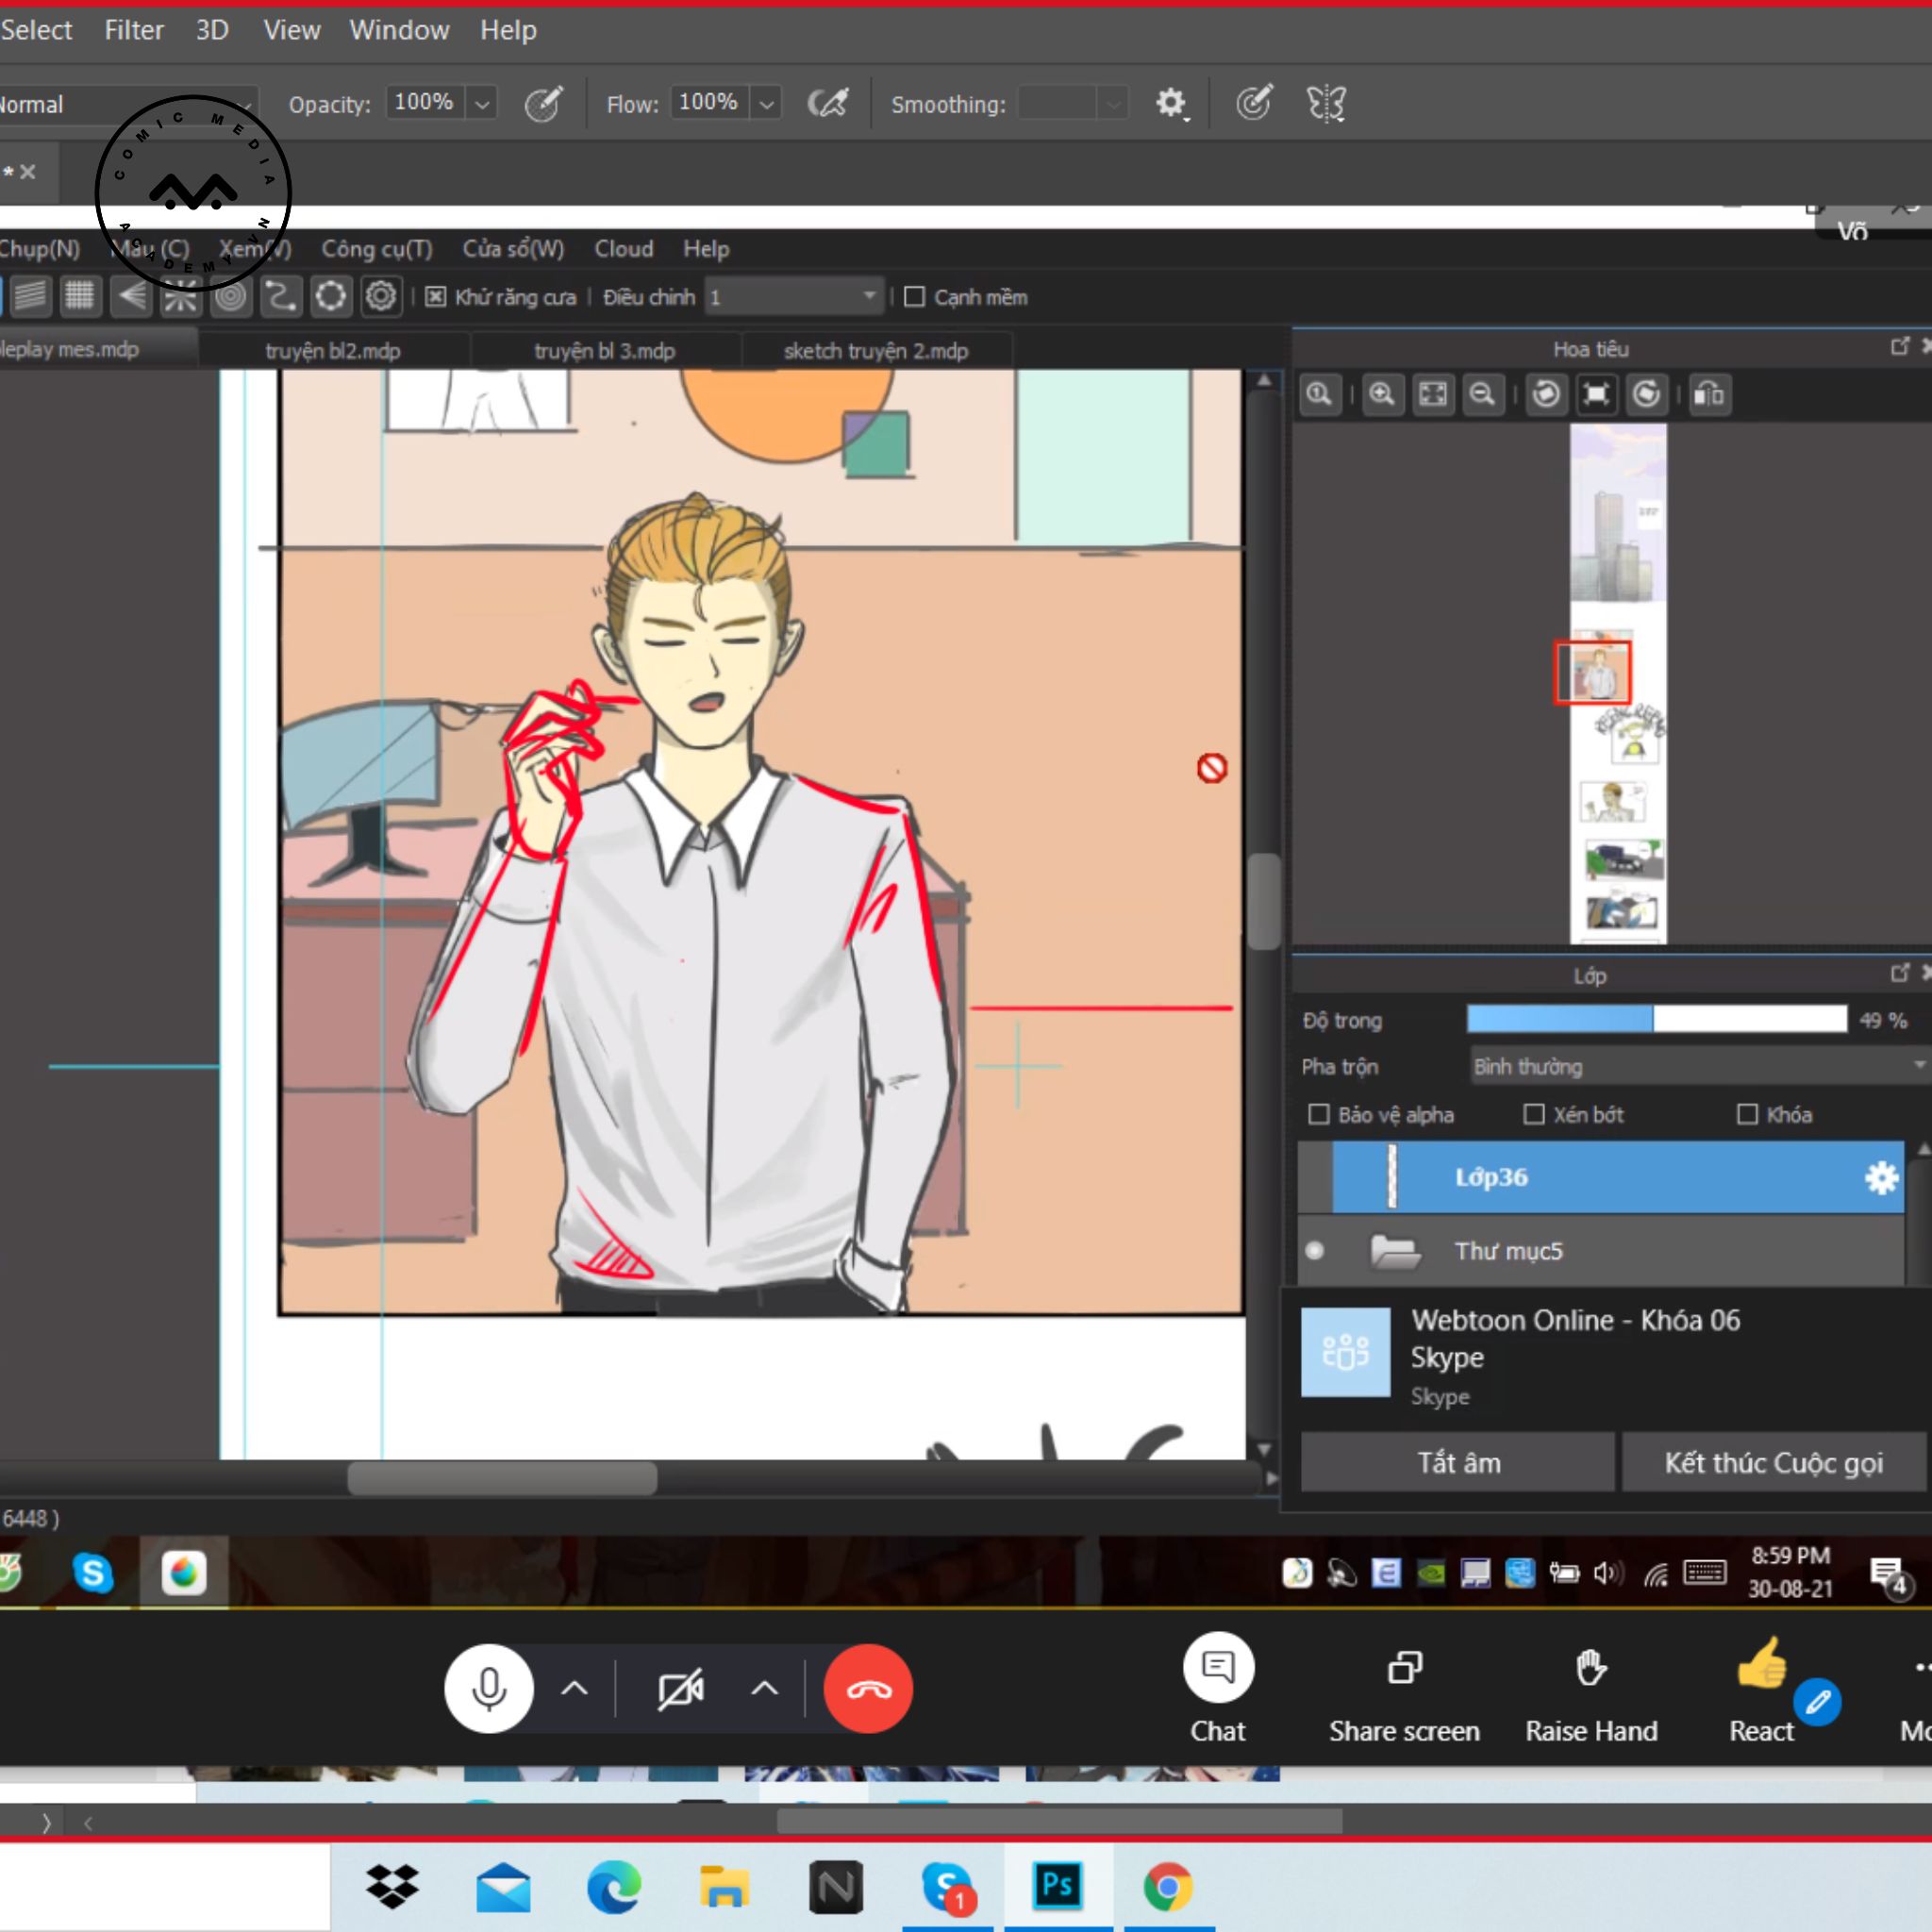Open the Opacity dropdown arrow
The height and width of the screenshot is (1932, 1932).
(x=482, y=104)
